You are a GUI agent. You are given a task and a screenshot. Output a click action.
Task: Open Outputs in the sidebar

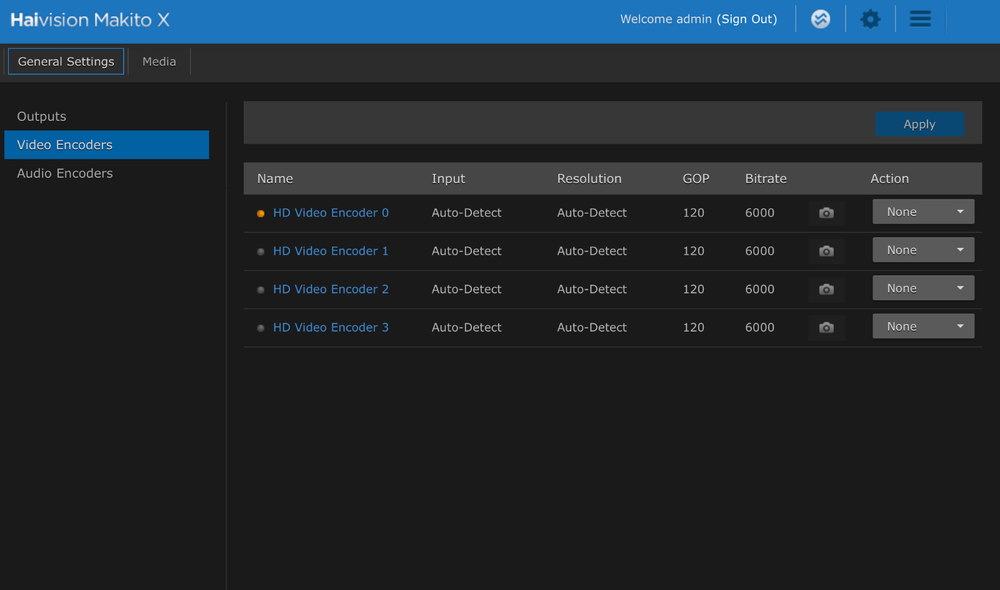coord(42,117)
